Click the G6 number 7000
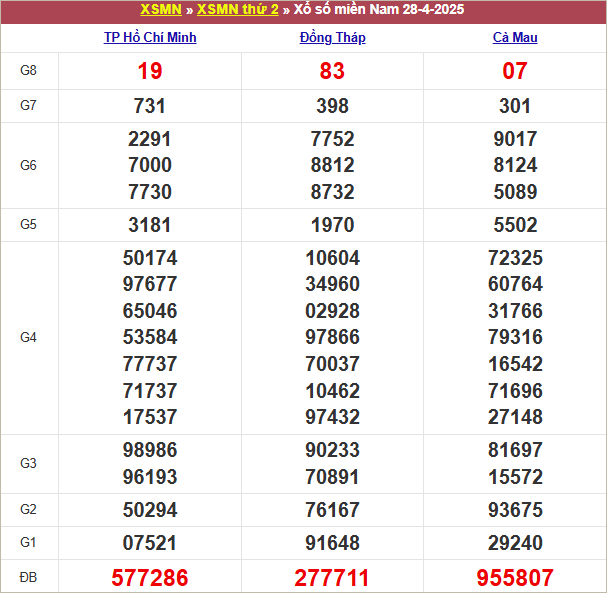 (x=150, y=165)
